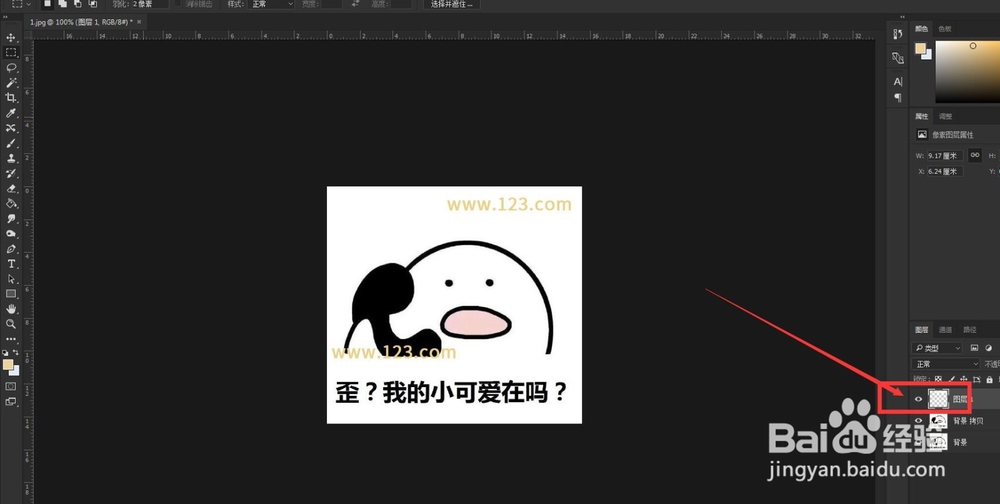Screen dimensions: 1000x504
Task: Hide the 图层 1 layer via eye icon
Action: pos(918,399)
